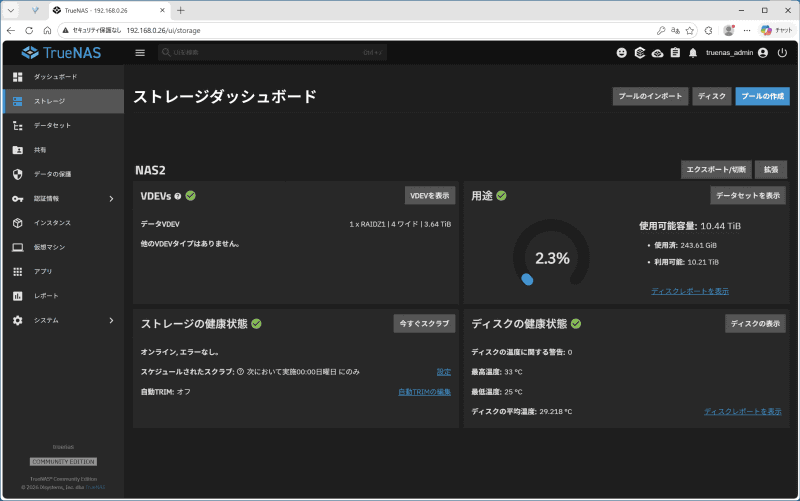Open レポート in the sidebar
The image size is (800, 501).
(x=63, y=296)
